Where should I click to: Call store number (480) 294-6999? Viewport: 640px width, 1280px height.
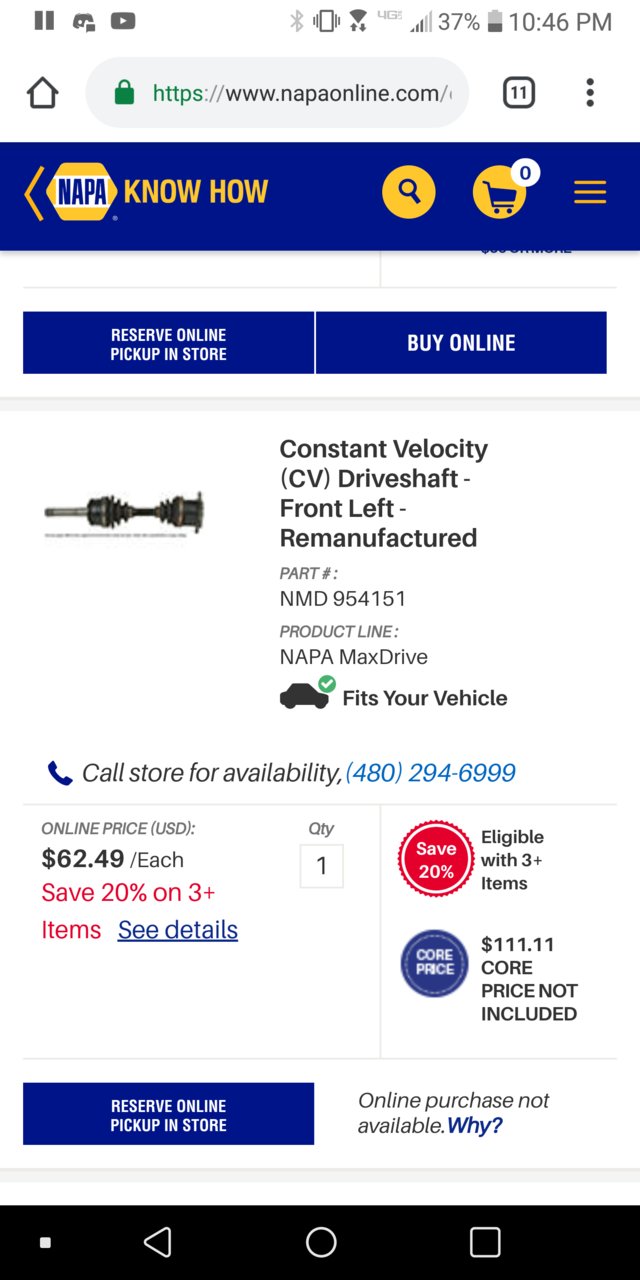(431, 773)
